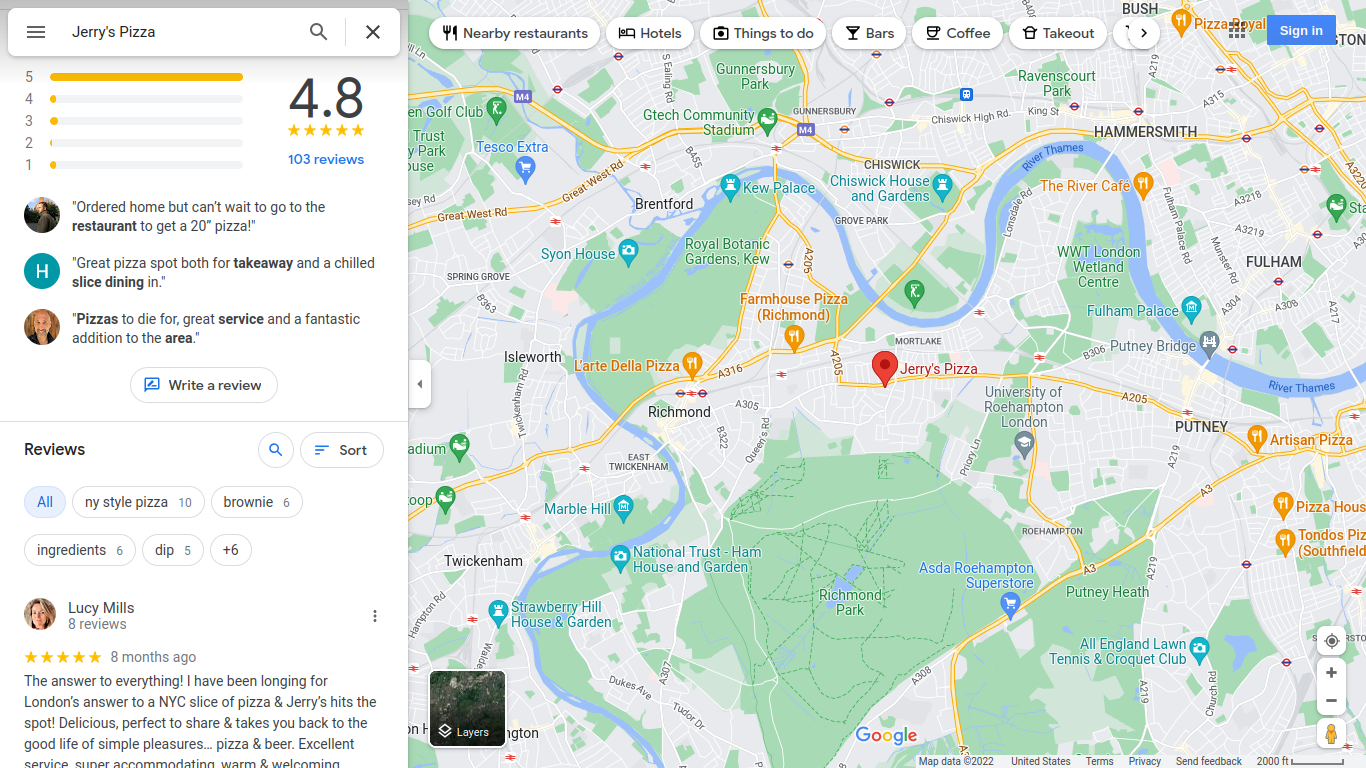Click the search magnifier icon
This screenshot has height=768, width=1366.
pyautogui.click(x=319, y=32)
